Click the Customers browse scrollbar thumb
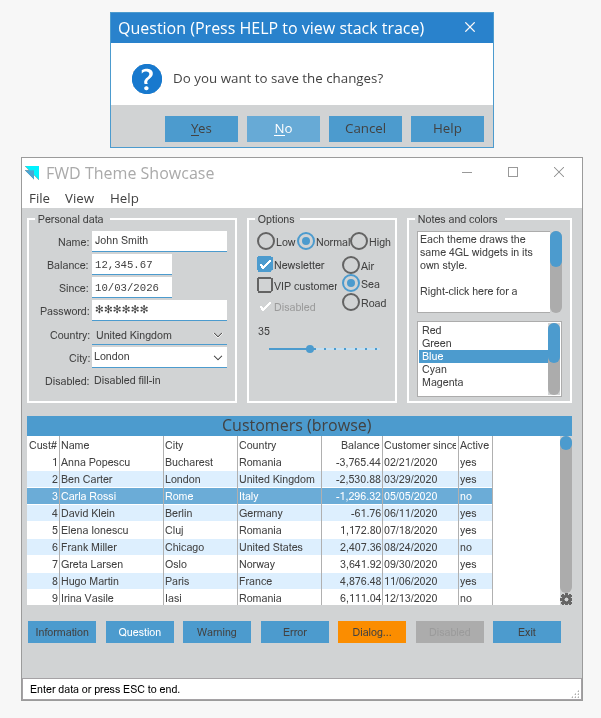This screenshot has height=718, width=601. click(566, 443)
